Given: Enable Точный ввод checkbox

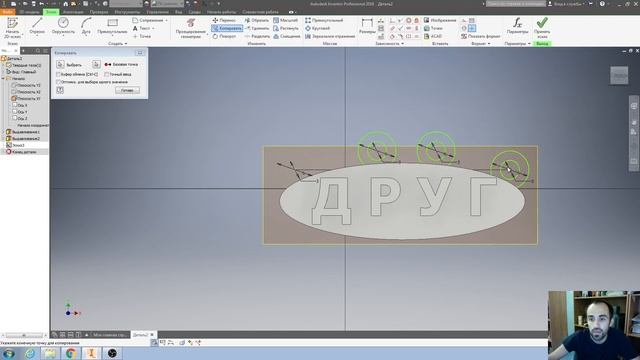Looking at the screenshot, I should (x=107, y=74).
